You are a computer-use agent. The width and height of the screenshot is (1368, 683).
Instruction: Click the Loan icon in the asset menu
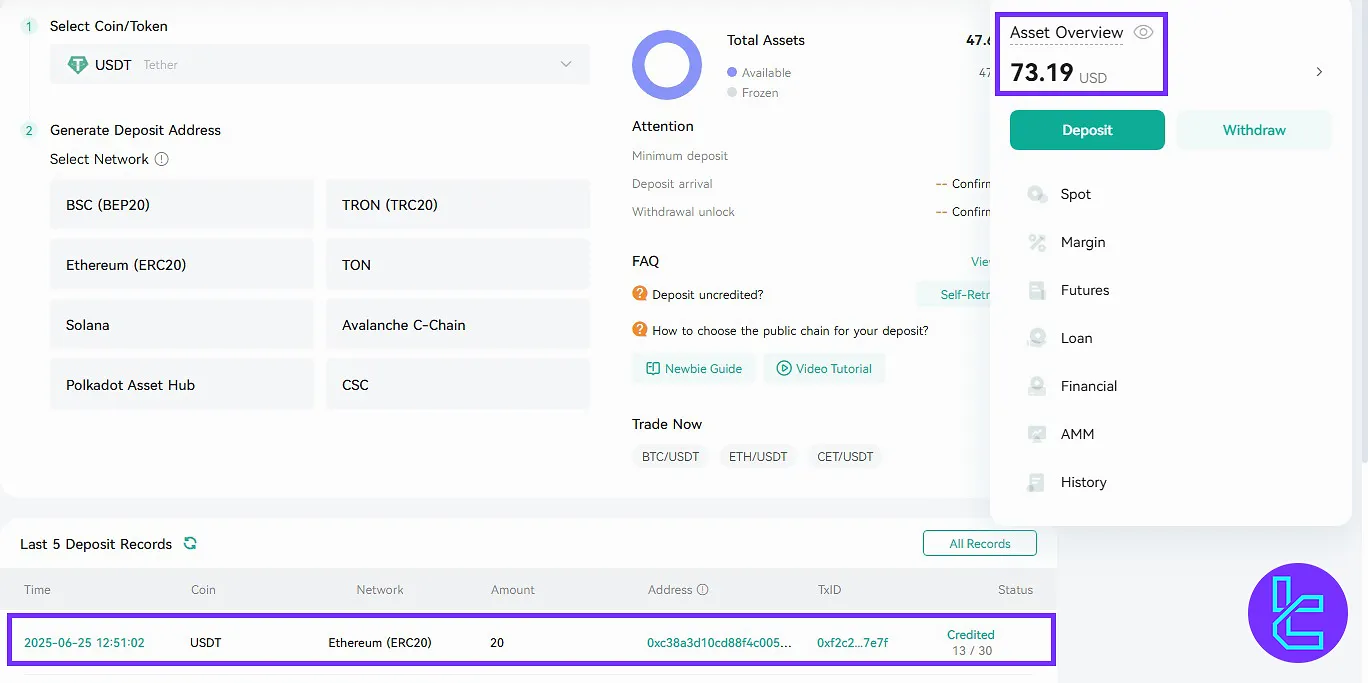pos(1037,338)
